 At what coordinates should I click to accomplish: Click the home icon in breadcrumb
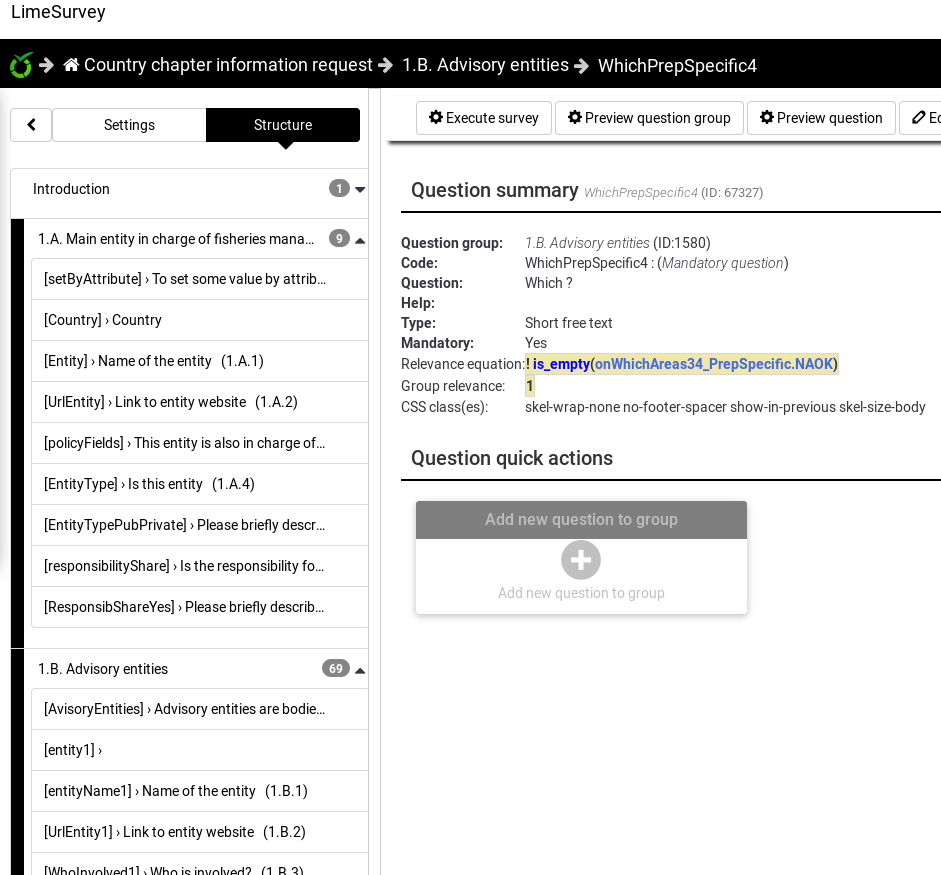point(71,65)
